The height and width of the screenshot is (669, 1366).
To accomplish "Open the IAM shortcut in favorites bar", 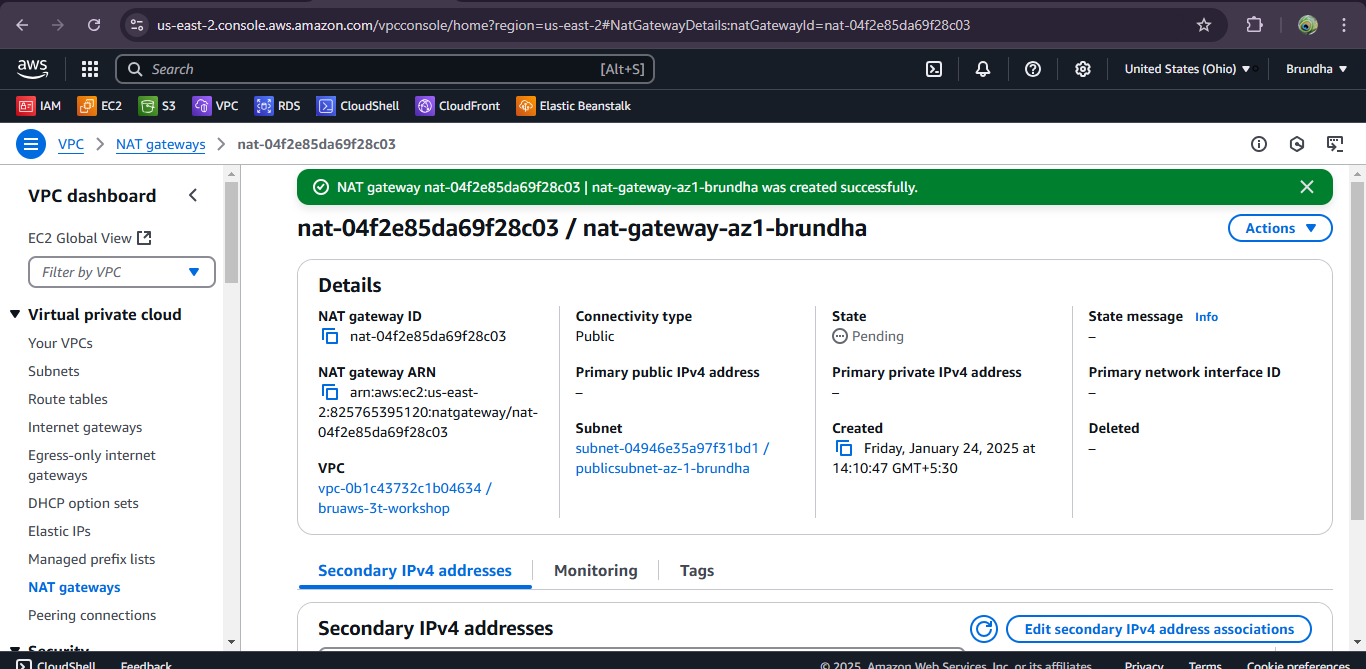I will tap(39, 105).
